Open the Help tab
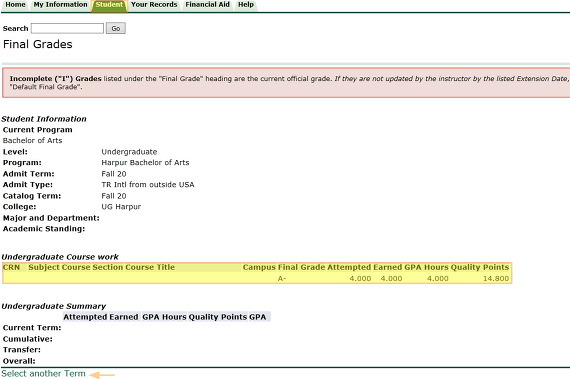The height and width of the screenshot is (379, 570). coord(246,5)
